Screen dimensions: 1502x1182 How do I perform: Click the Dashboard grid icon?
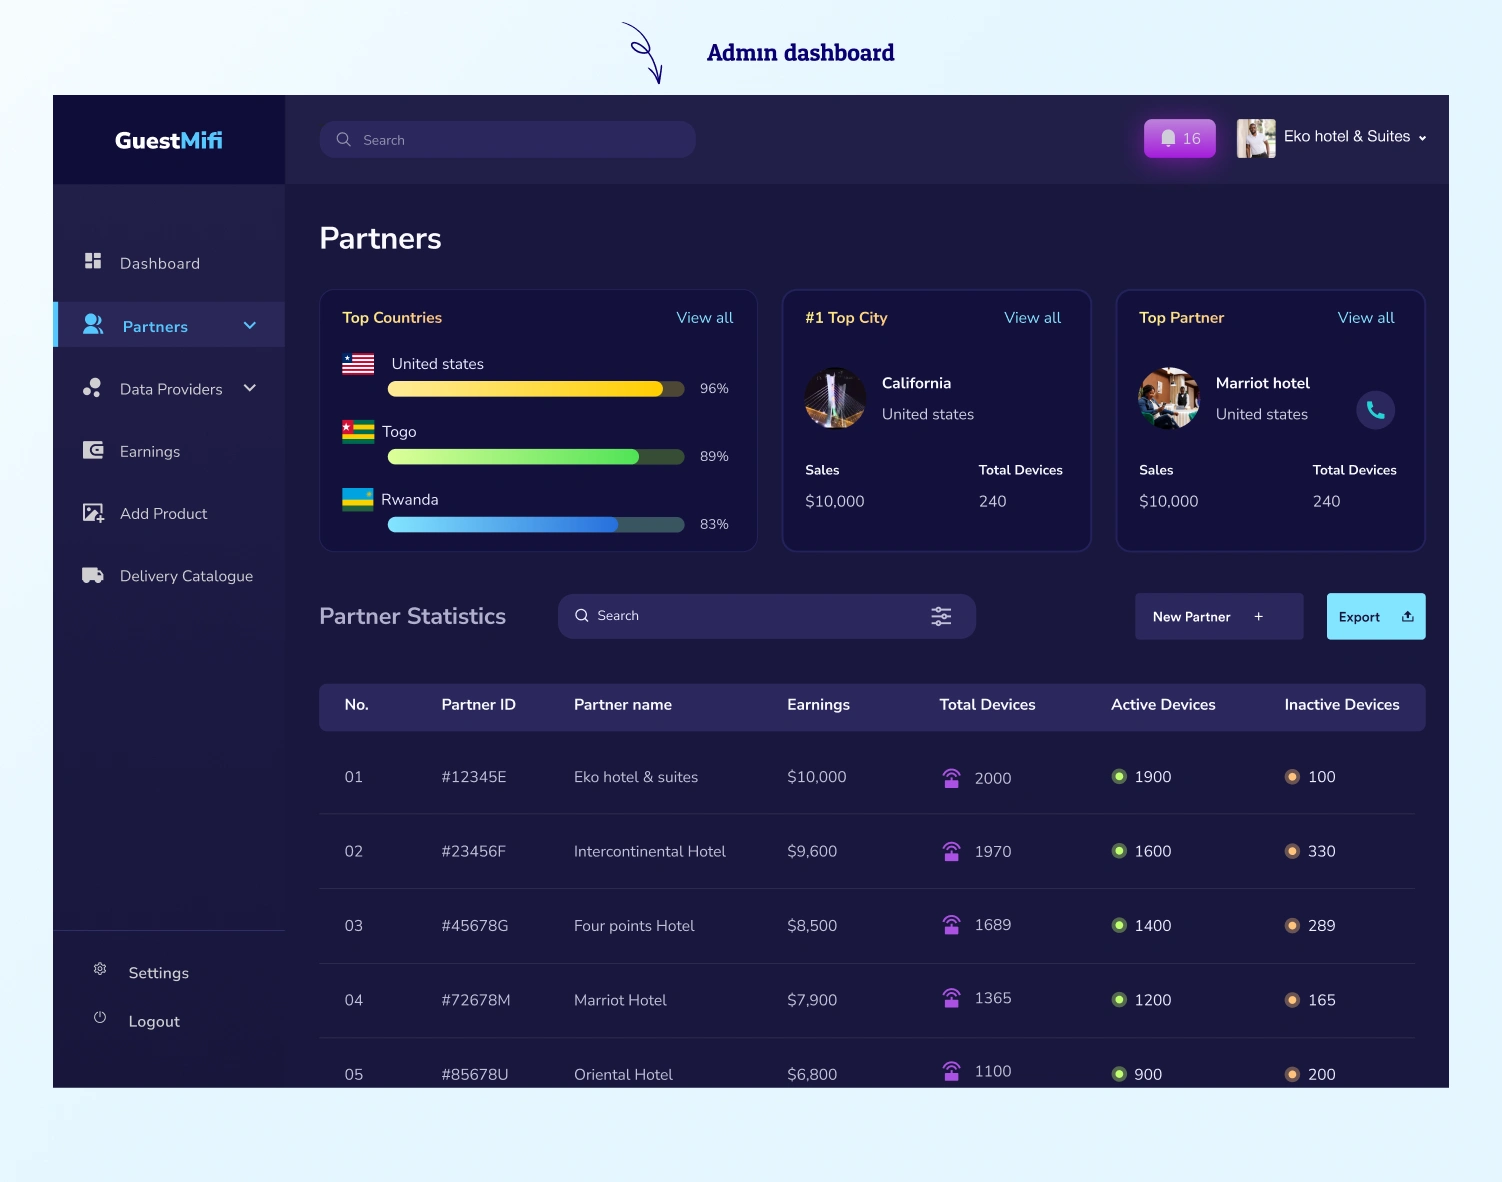click(93, 261)
